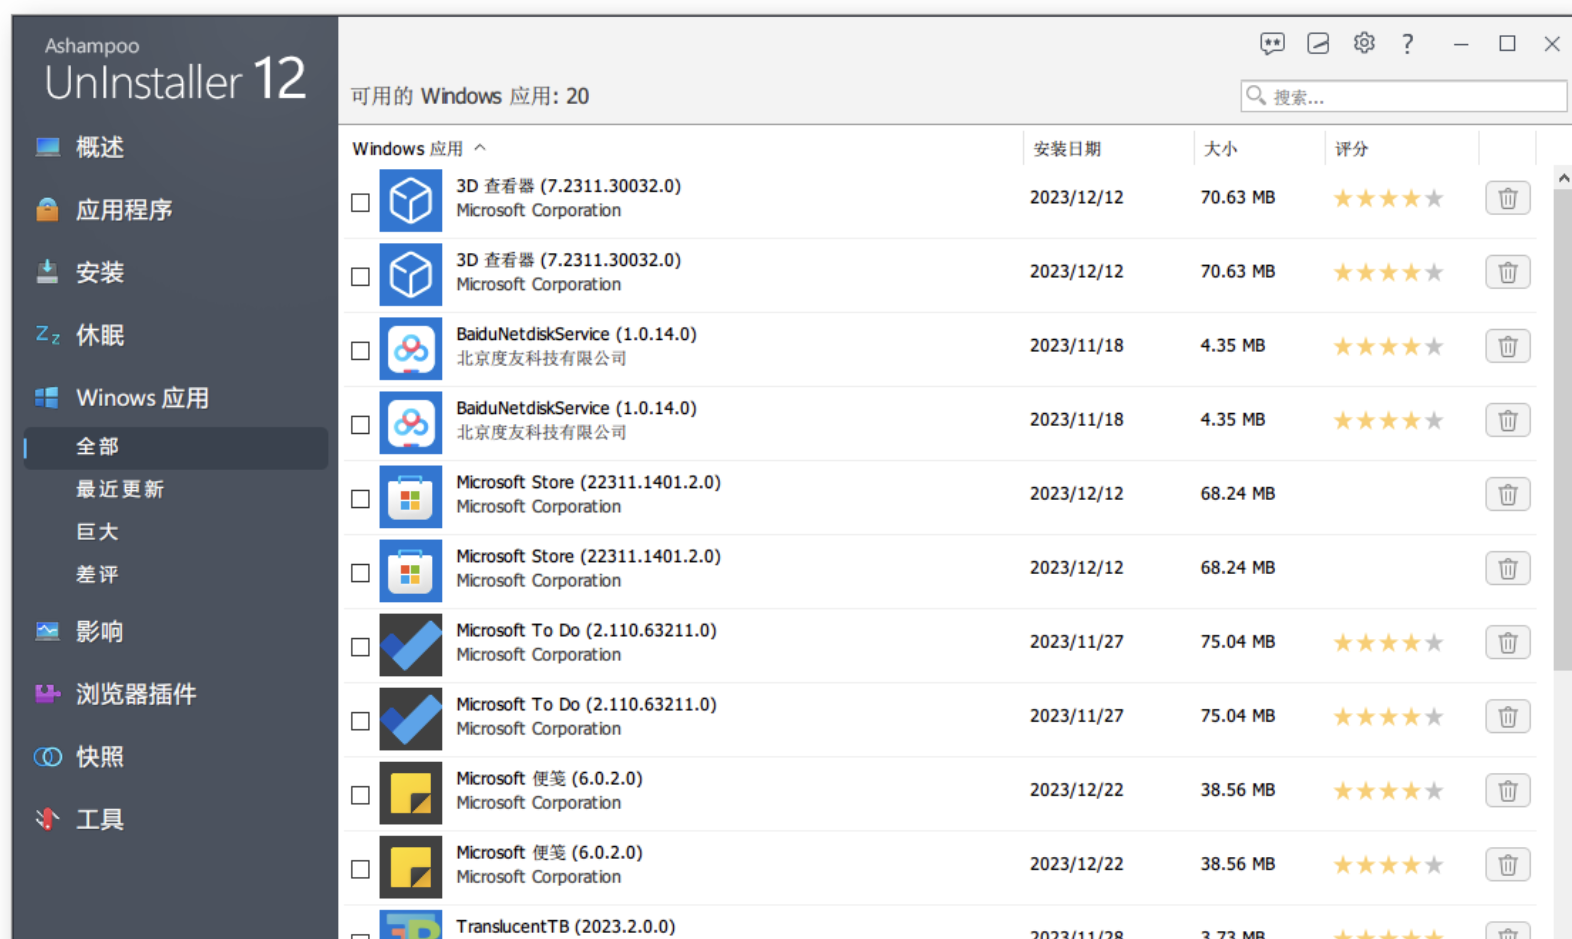This screenshot has height=939, width=1572.
Task: Select checkbox for first Microsoft 便笺
Action: click(361, 795)
